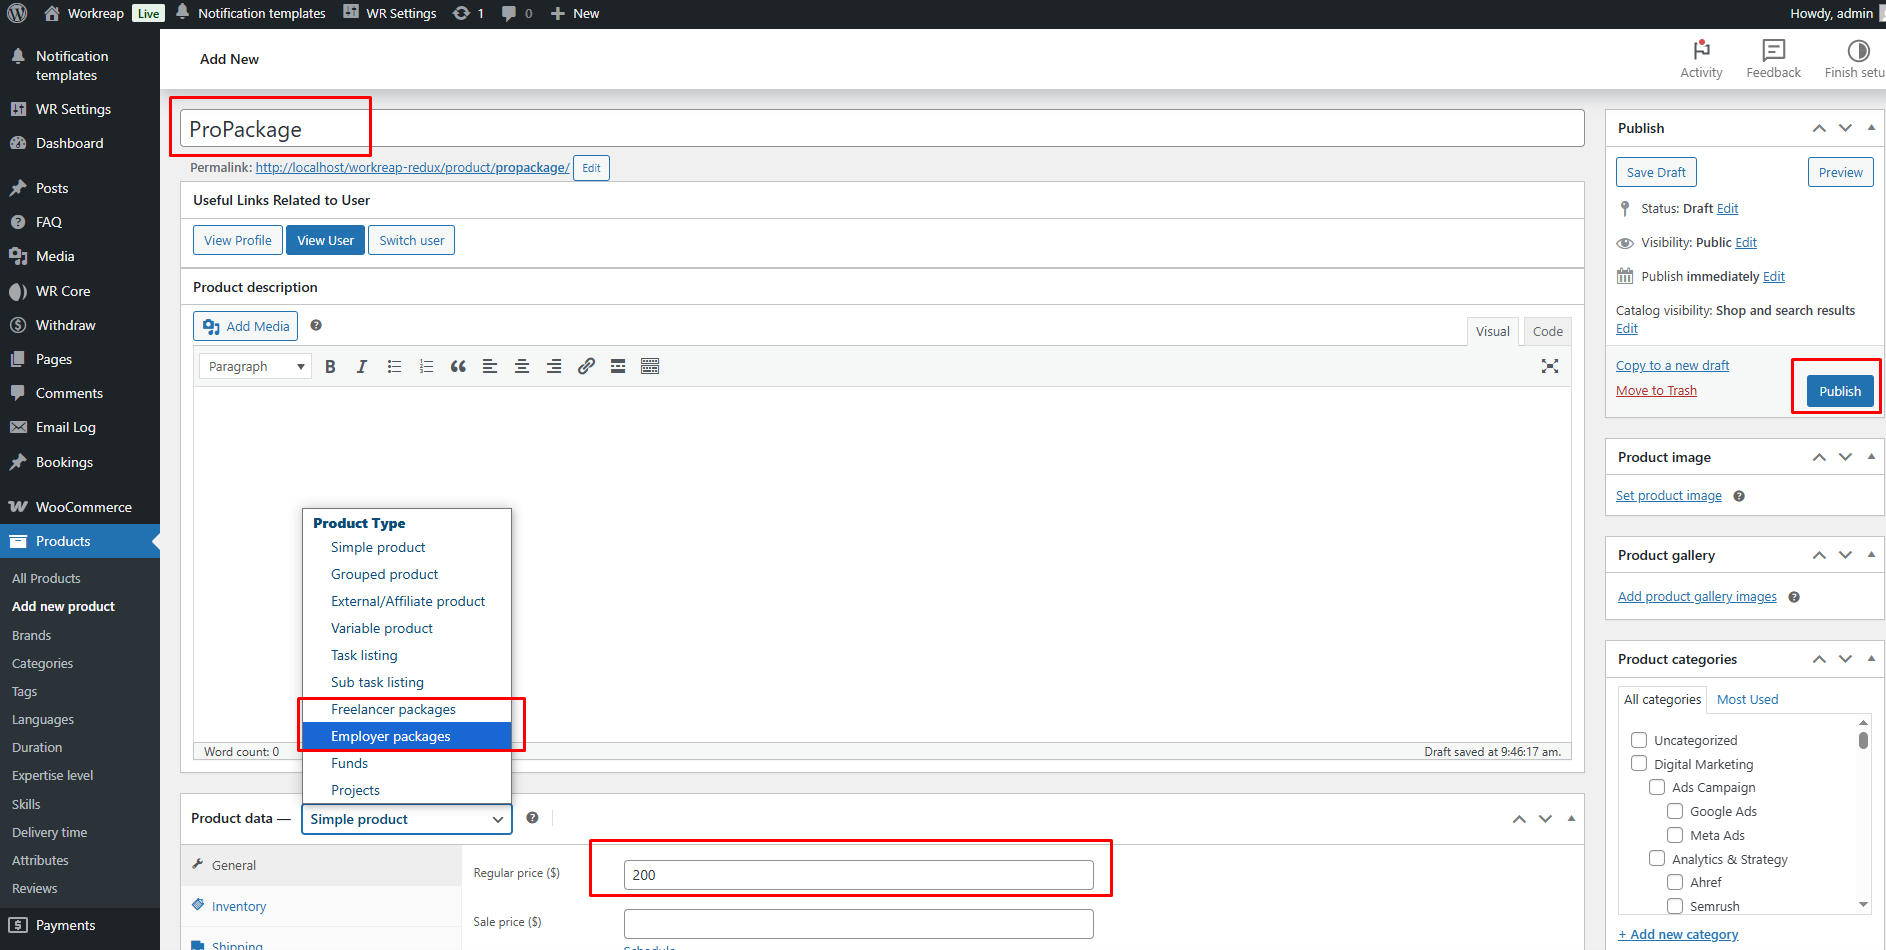
Task: Enable the Google Ads category checkbox
Action: point(1675,811)
